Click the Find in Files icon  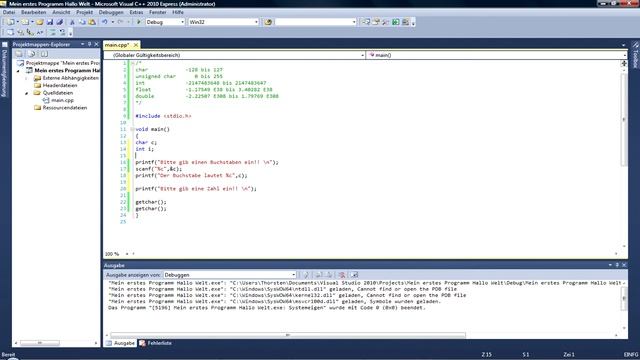click(x=268, y=22)
